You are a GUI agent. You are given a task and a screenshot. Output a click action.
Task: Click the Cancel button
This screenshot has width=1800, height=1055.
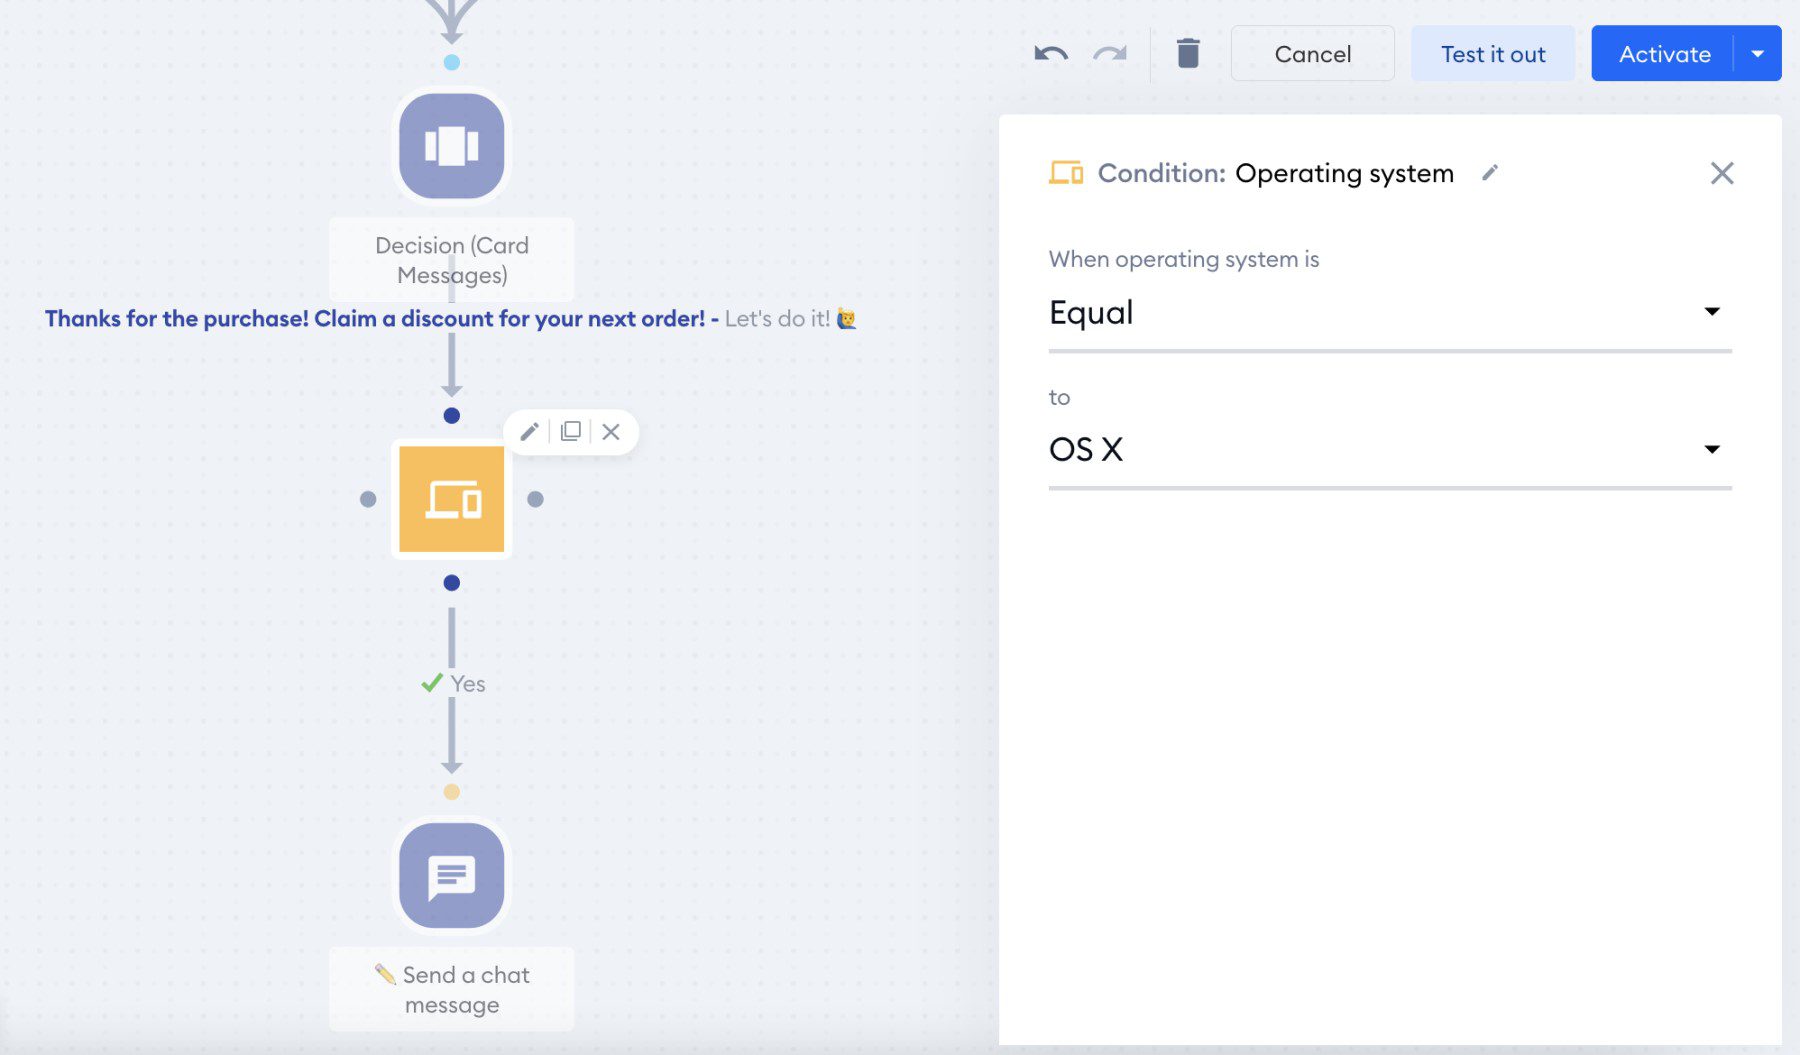pos(1313,53)
